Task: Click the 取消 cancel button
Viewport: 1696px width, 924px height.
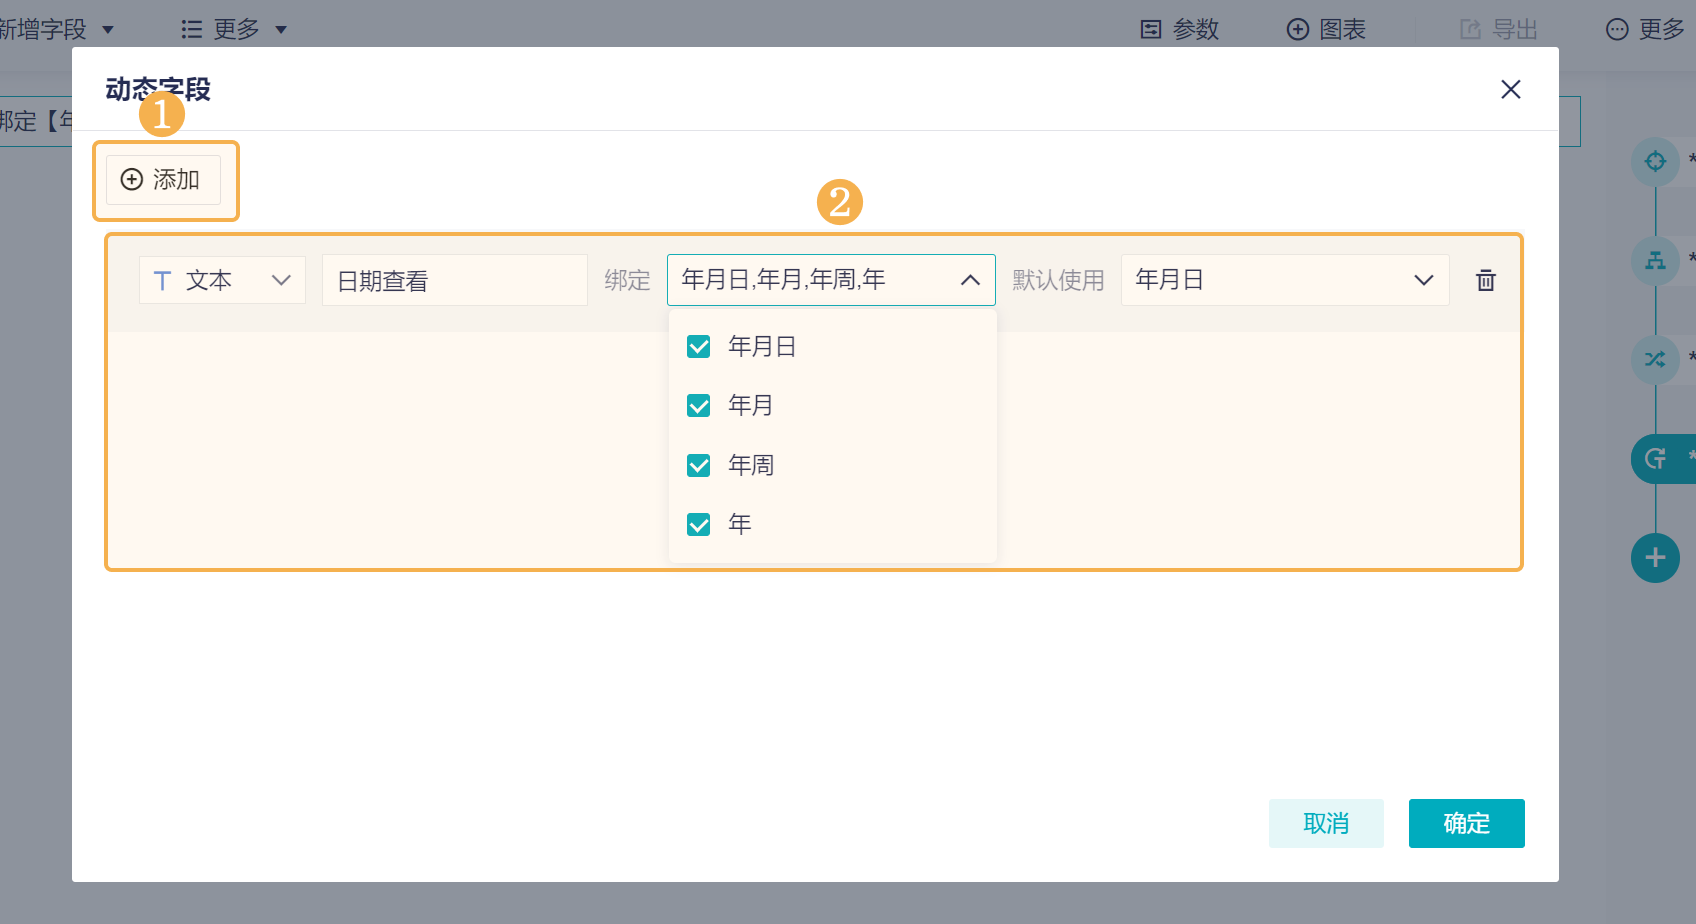Action: 1326,823
